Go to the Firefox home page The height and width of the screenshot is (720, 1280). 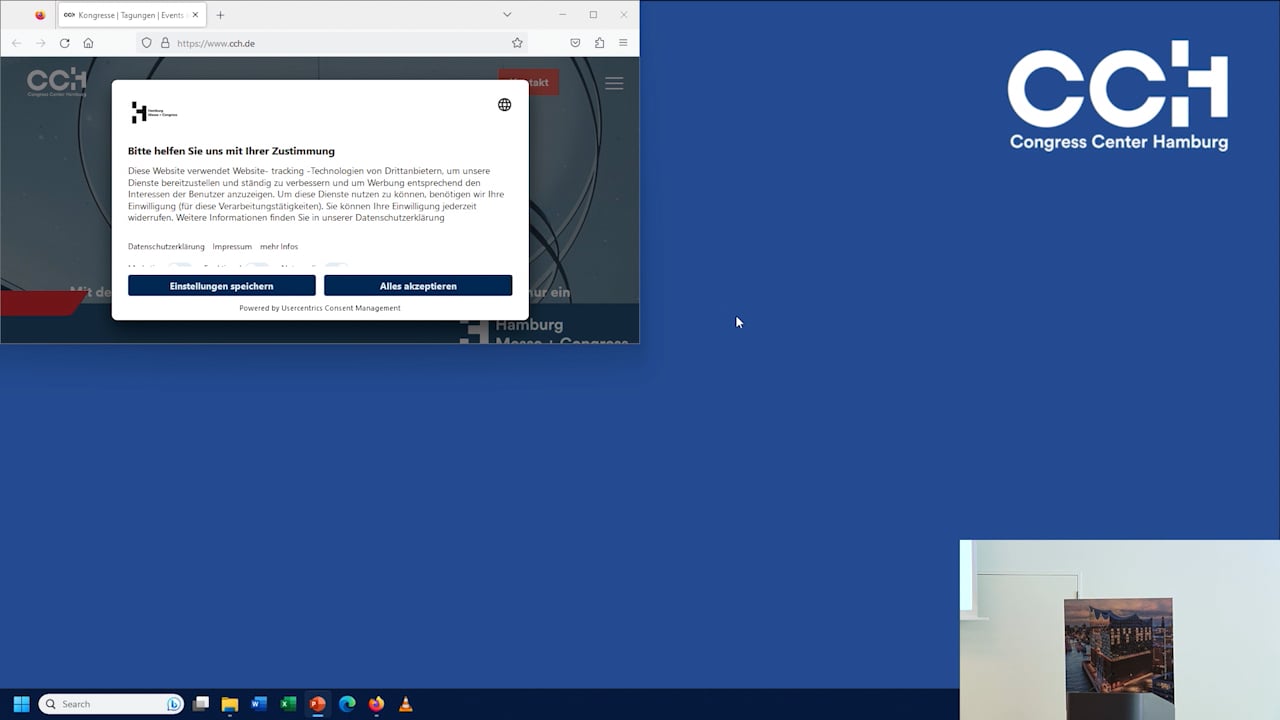(x=88, y=43)
